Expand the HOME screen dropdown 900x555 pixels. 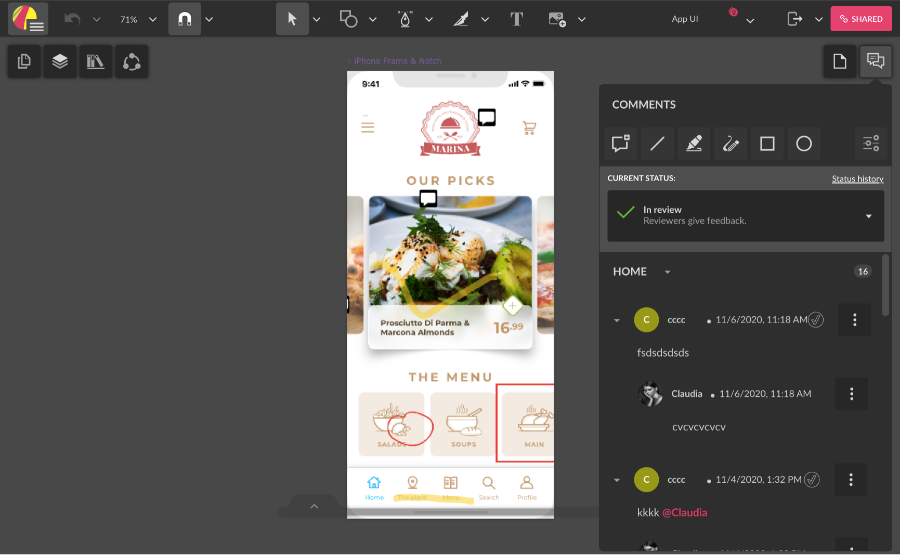click(668, 272)
